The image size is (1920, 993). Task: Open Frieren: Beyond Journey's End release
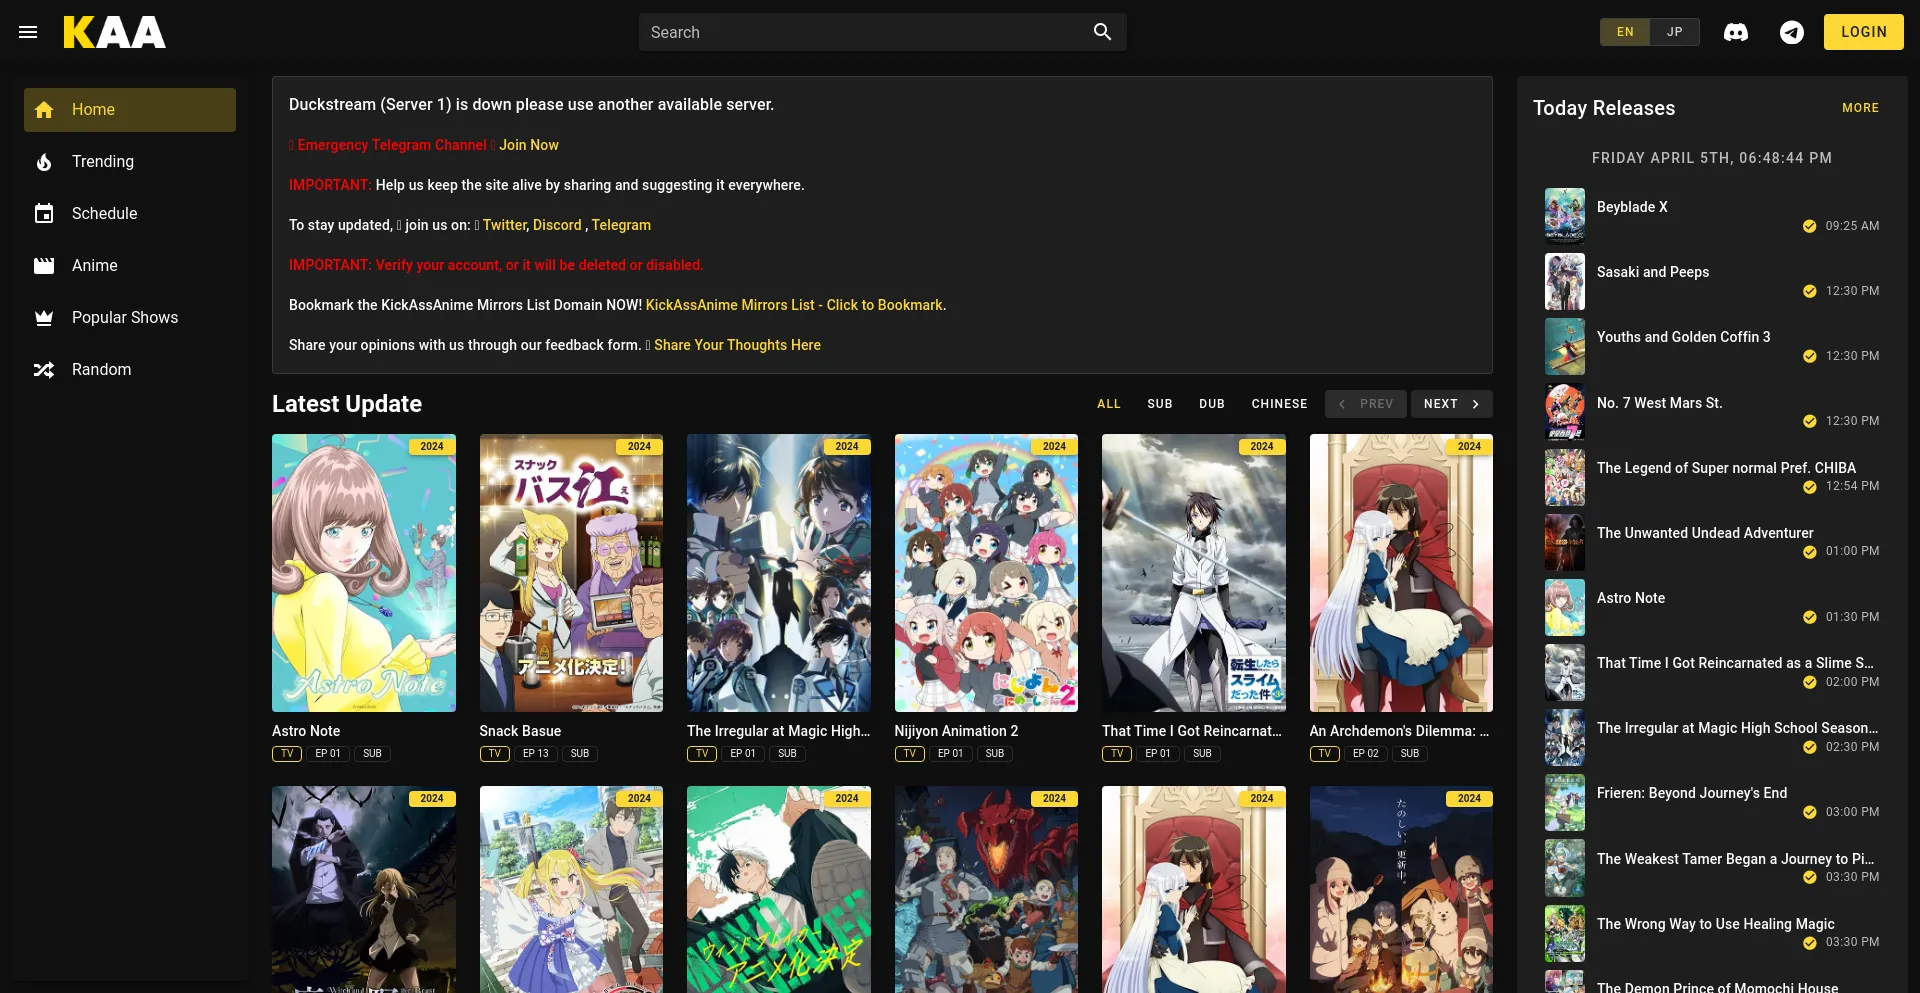coord(1692,793)
